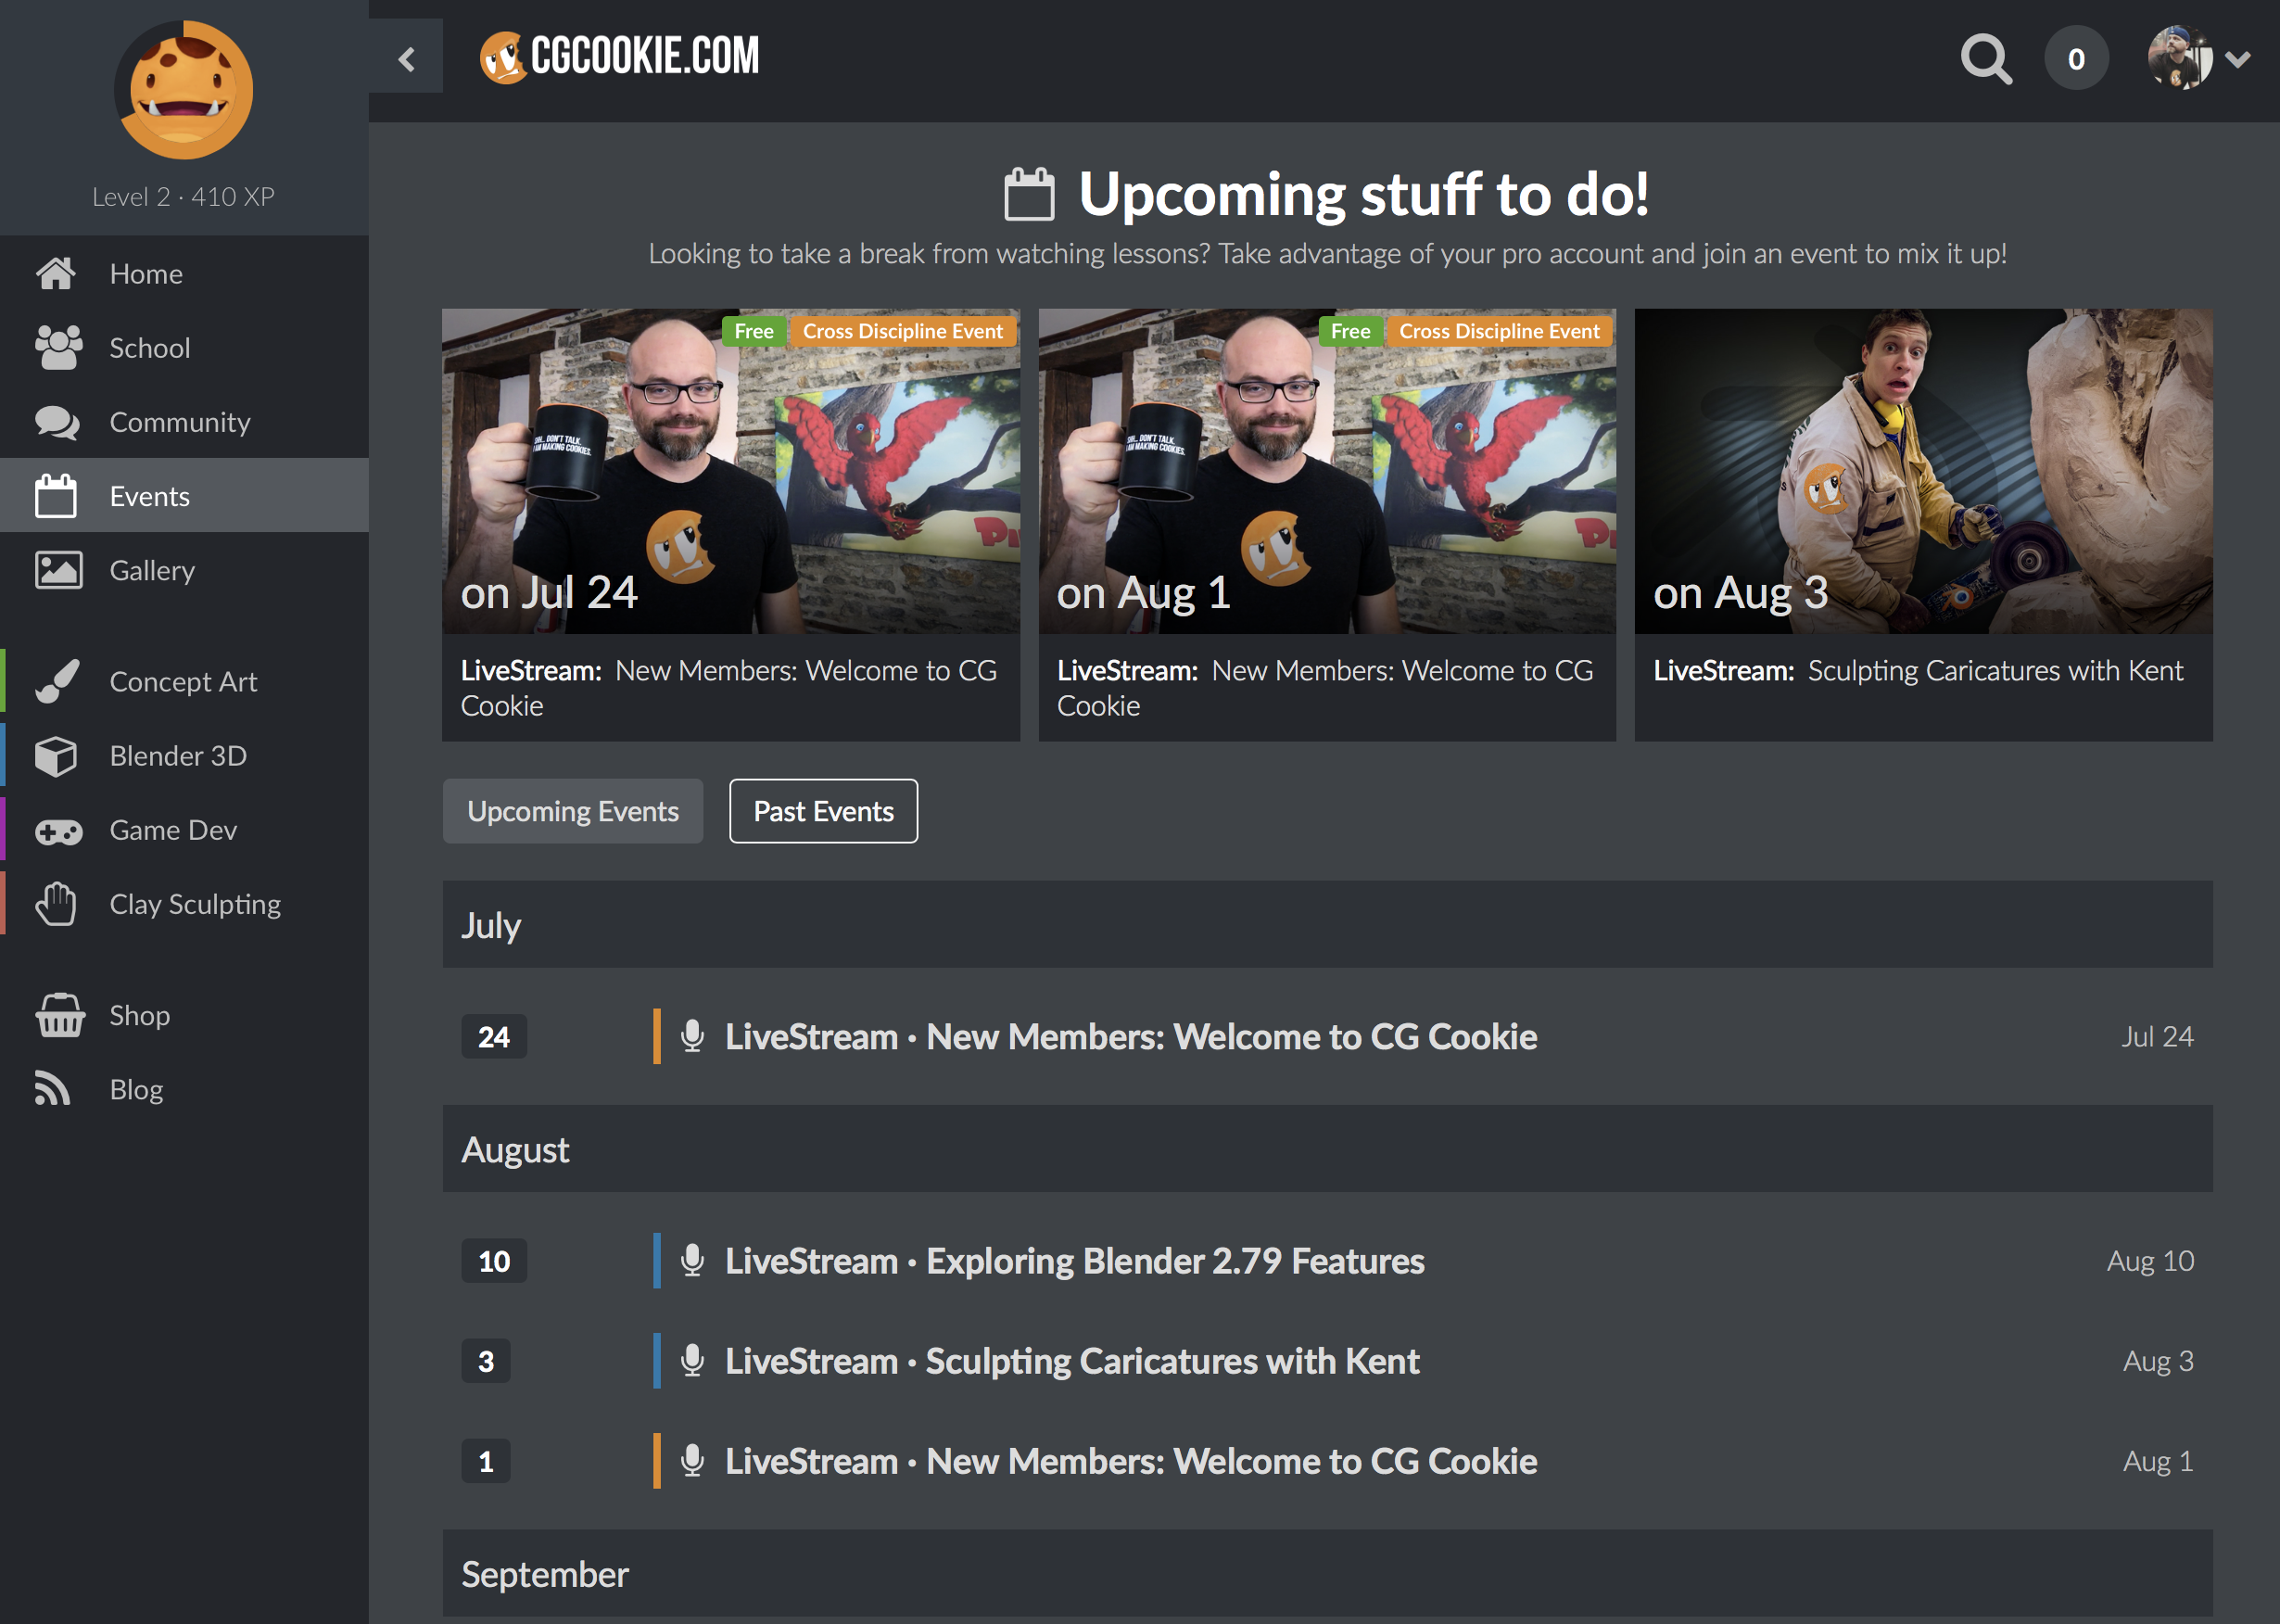Click the Shop basket icon
This screenshot has height=1624, width=2280.
(x=60, y=1015)
